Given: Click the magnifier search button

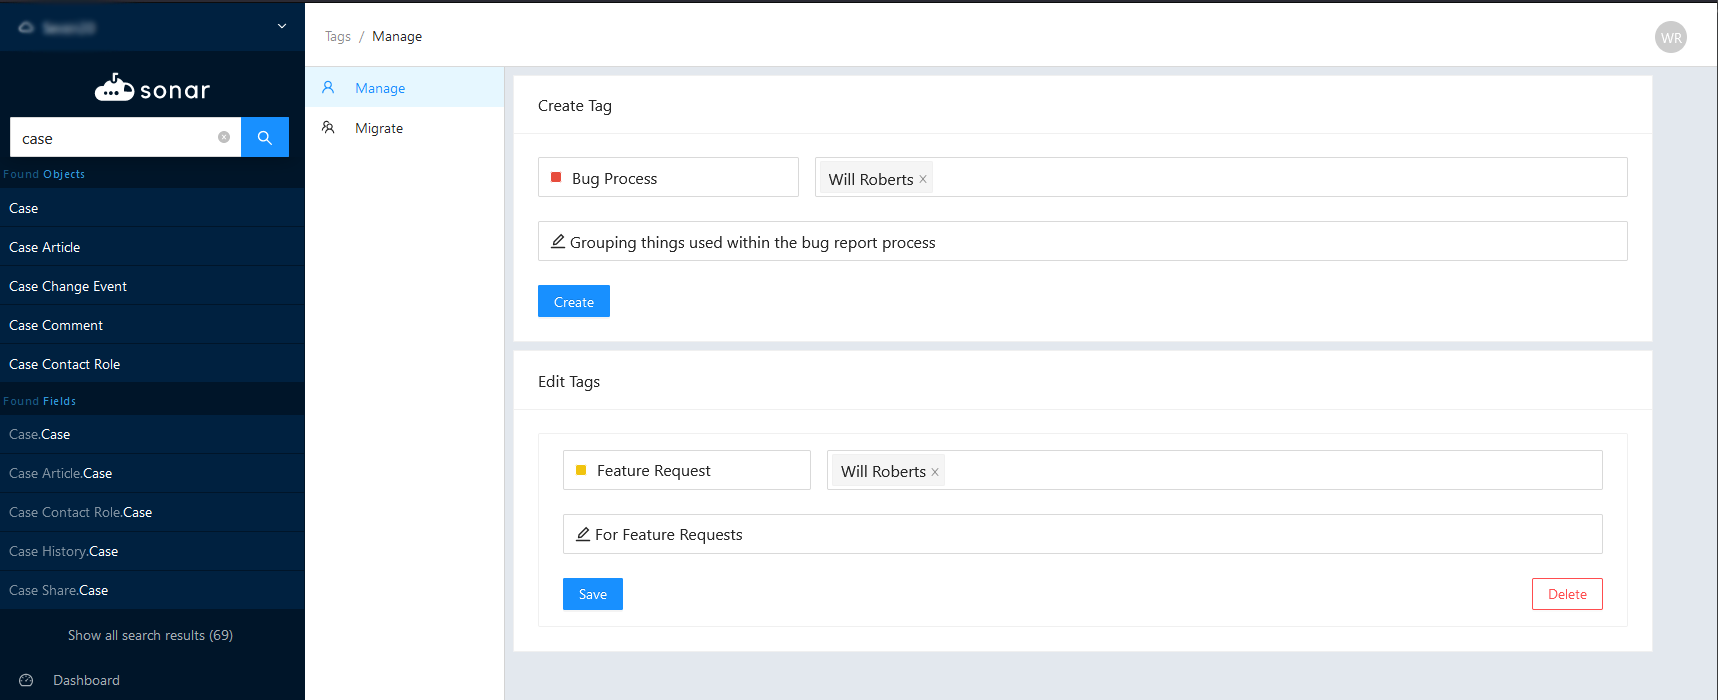Looking at the screenshot, I should (x=265, y=138).
